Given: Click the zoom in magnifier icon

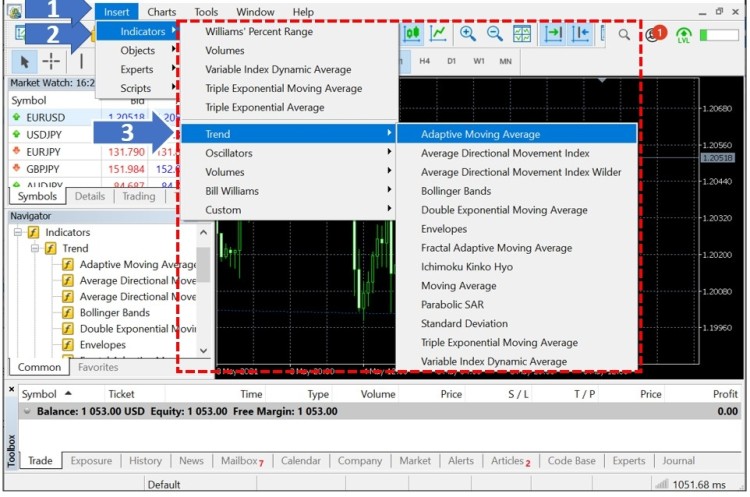Looking at the screenshot, I should [x=467, y=34].
